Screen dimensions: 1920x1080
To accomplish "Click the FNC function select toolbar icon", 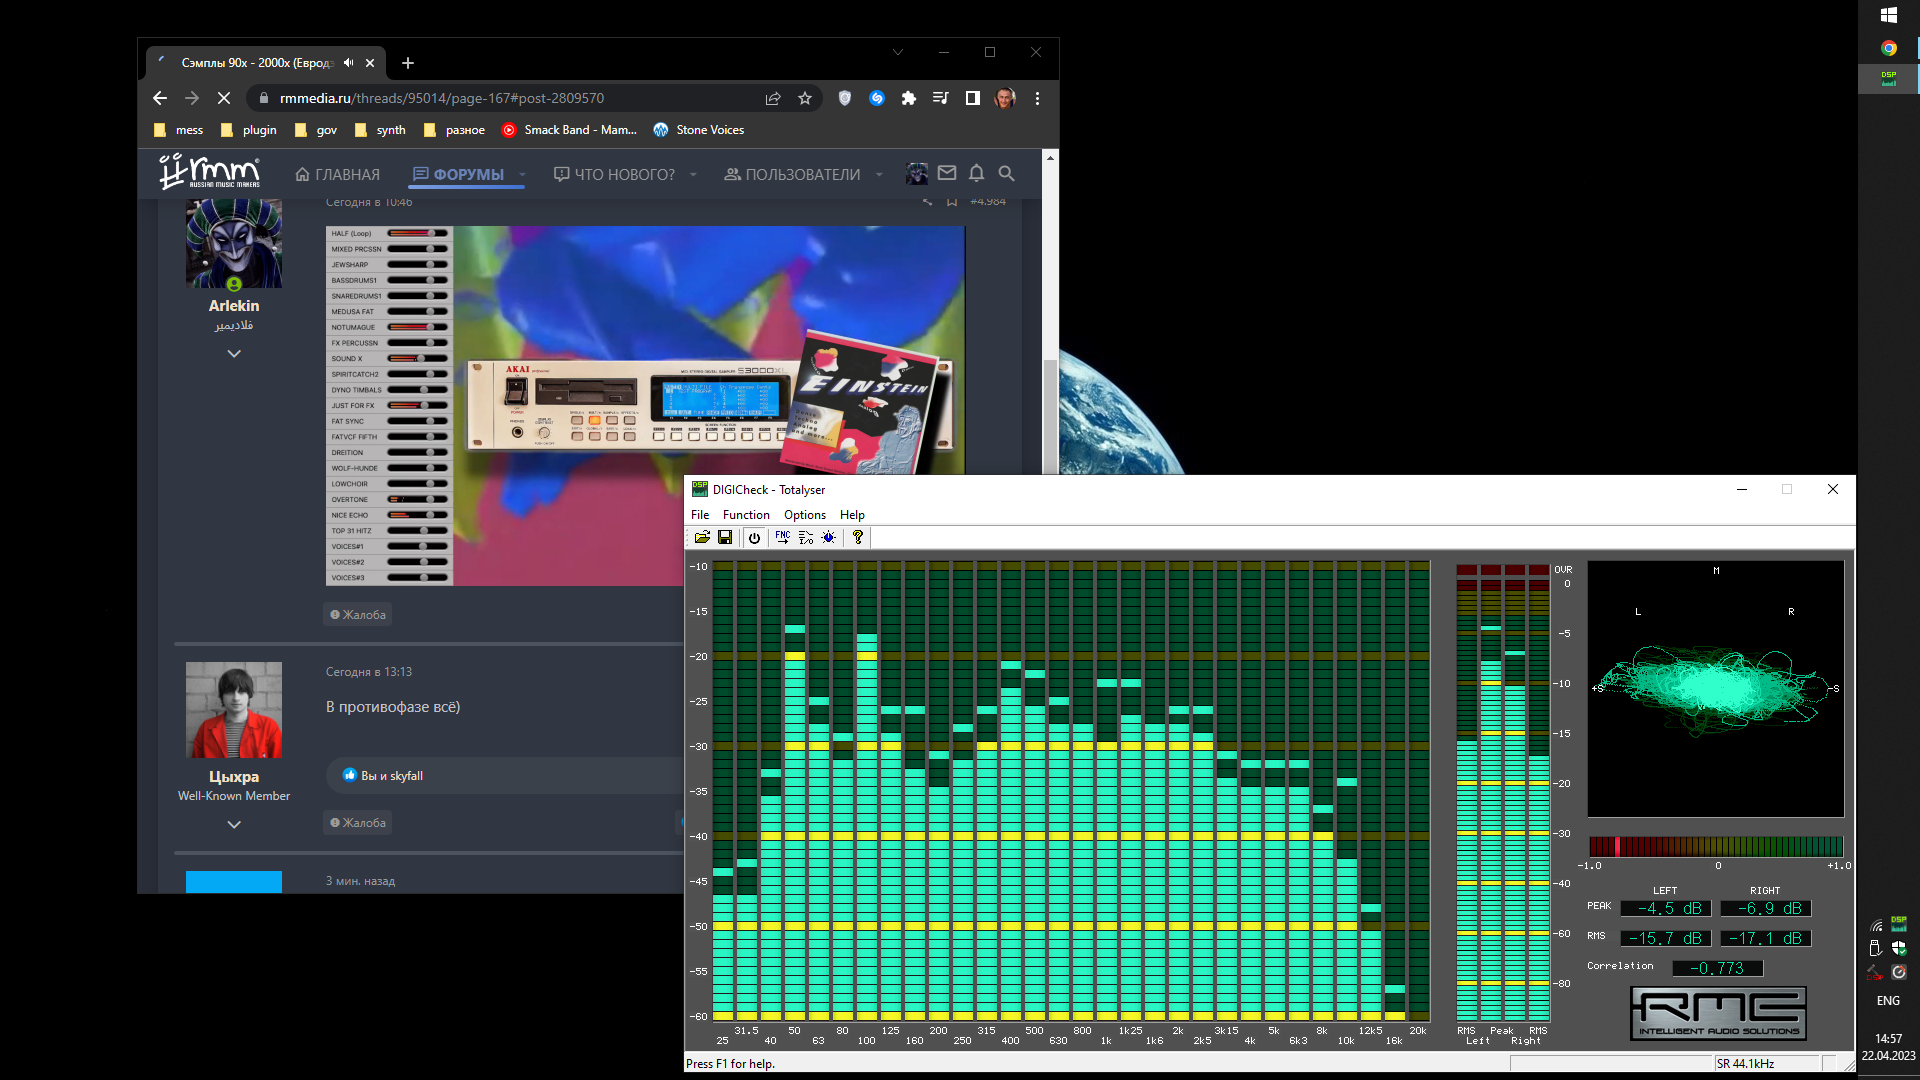I will (x=782, y=537).
